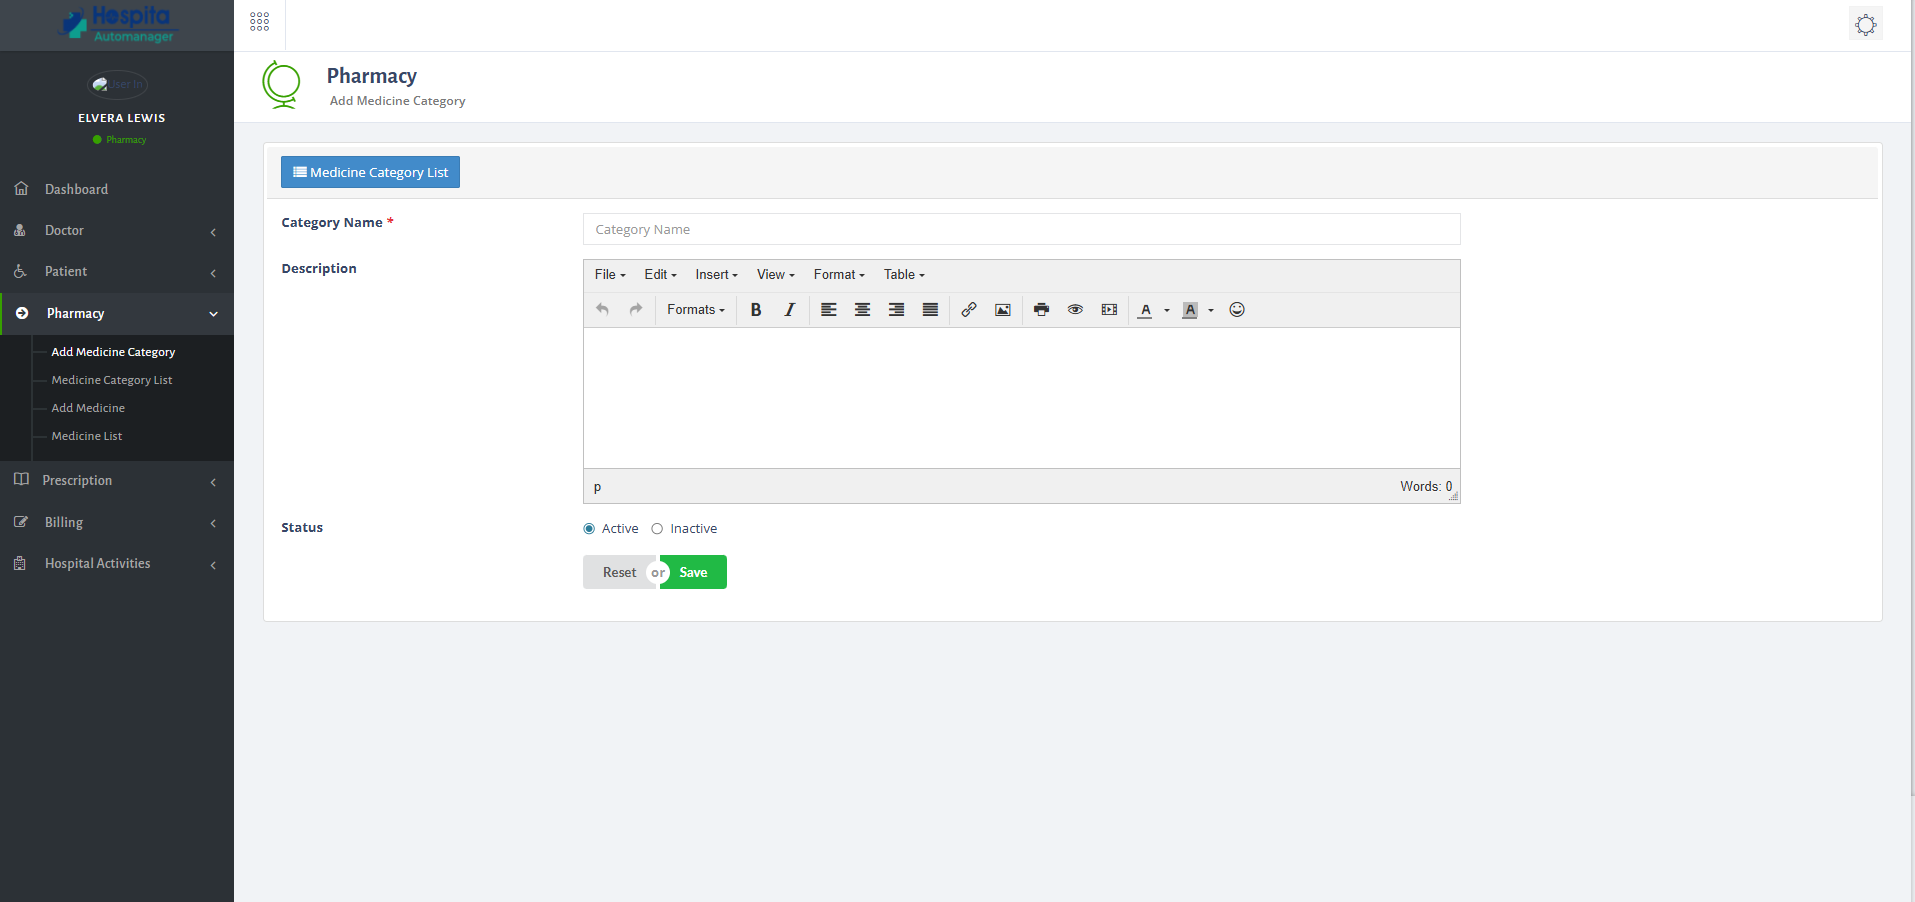Open the Insert menu
This screenshot has height=902, width=1915.
715,274
